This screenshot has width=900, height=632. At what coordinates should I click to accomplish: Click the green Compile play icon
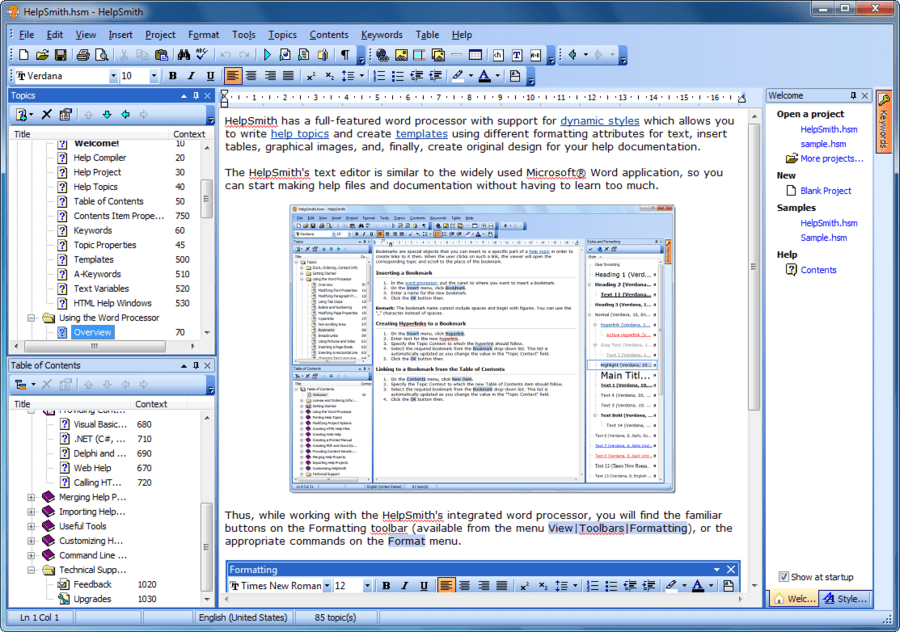(x=267, y=55)
